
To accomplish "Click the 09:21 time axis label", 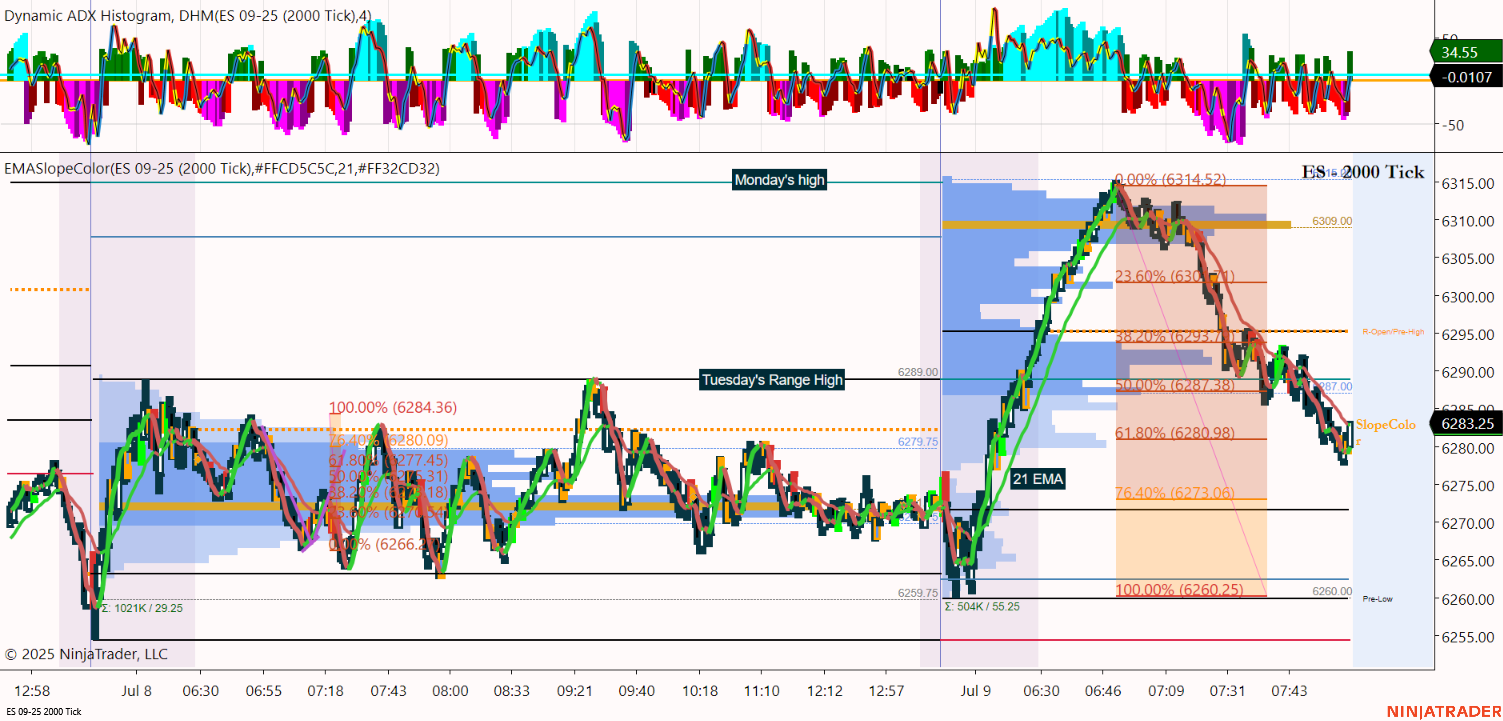I will [x=574, y=691].
